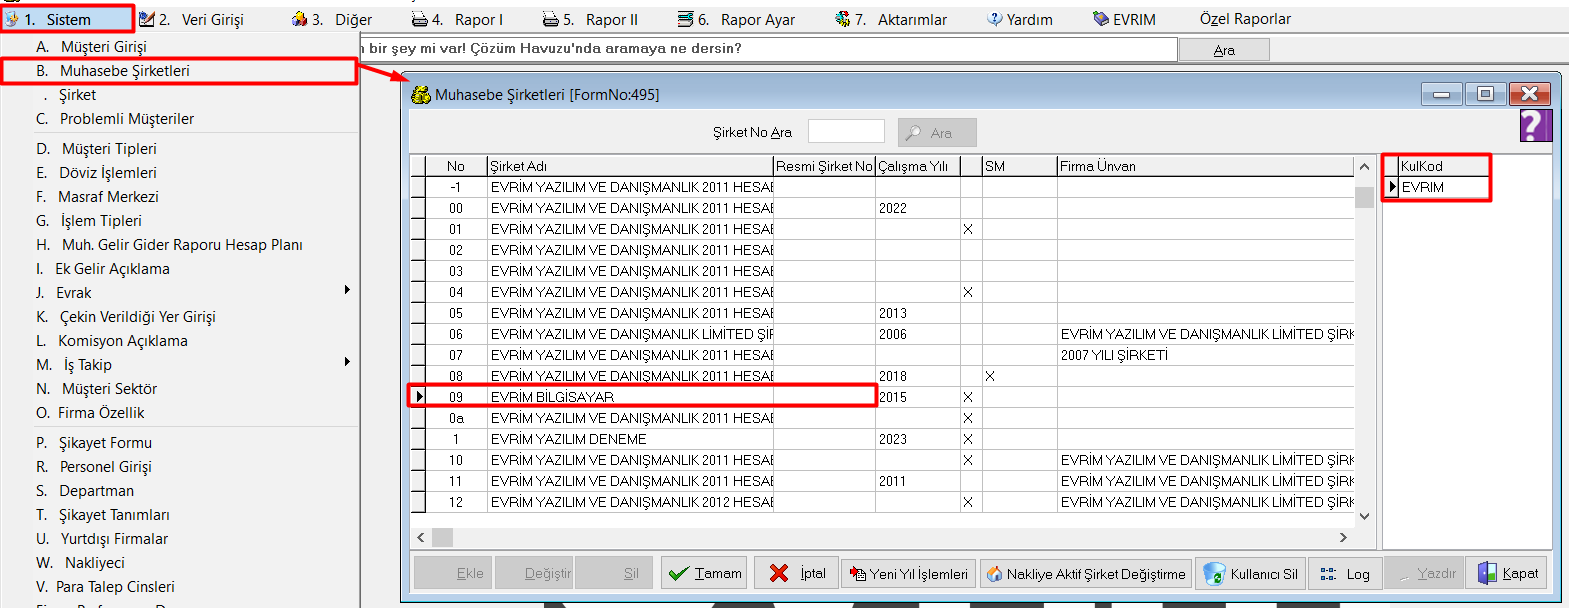The width and height of the screenshot is (1569, 608).
Task: Open Yeni Yıl İşlemleri
Action: (908, 573)
